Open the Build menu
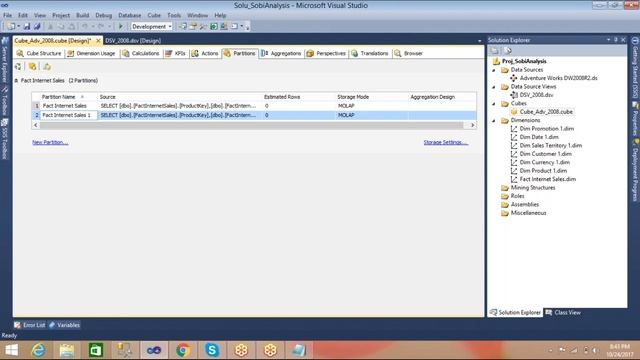640x360 pixels. point(82,15)
